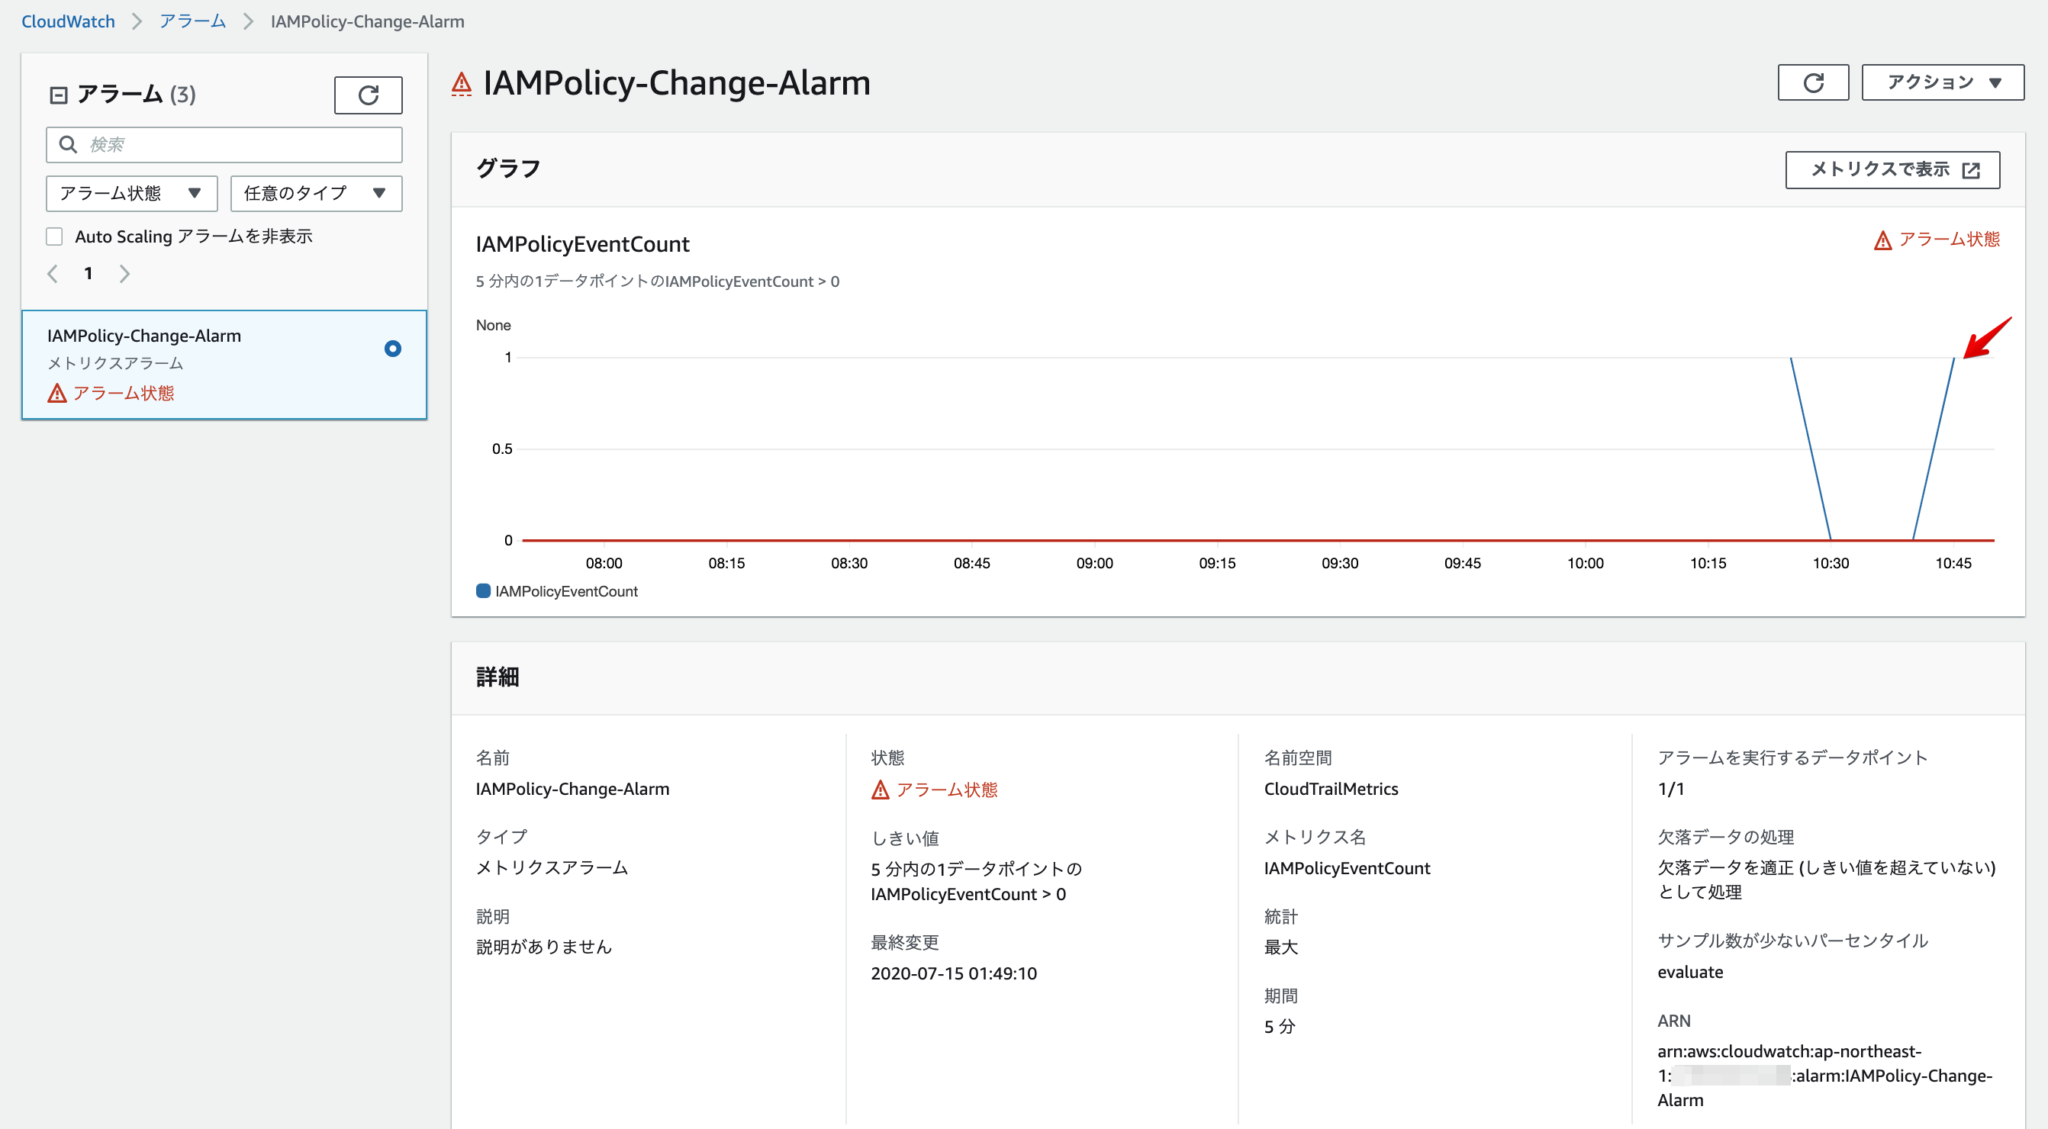Refresh the alarm list panel
The width and height of the screenshot is (2048, 1129).
tap(368, 95)
